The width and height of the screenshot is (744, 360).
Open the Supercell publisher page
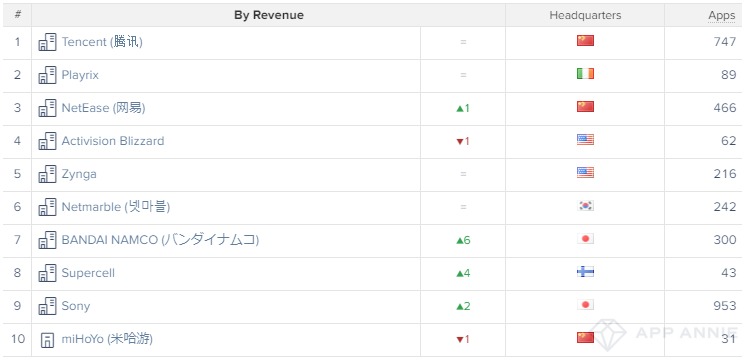(88, 273)
